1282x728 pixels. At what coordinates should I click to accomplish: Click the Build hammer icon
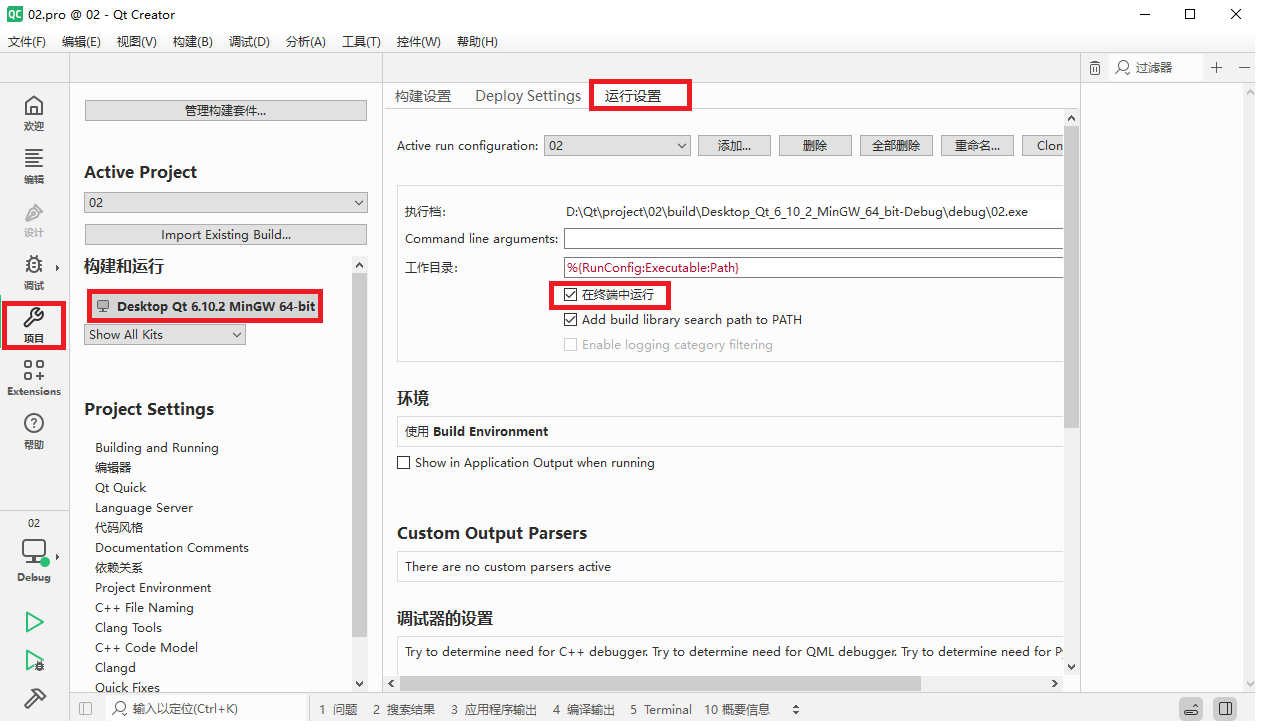point(34,698)
